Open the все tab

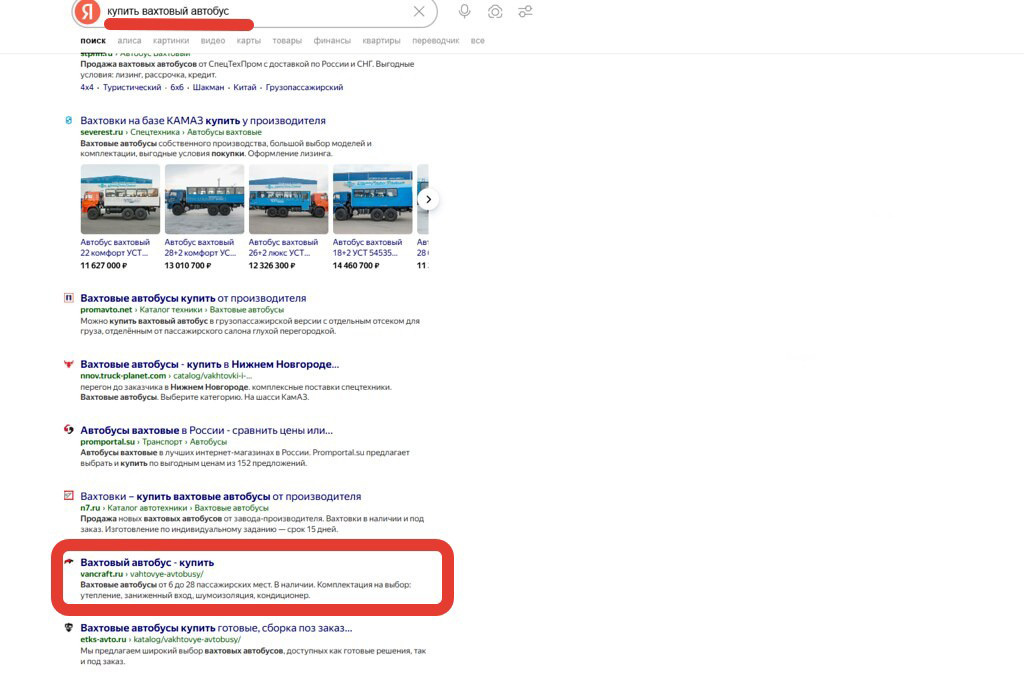(x=477, y=41)
